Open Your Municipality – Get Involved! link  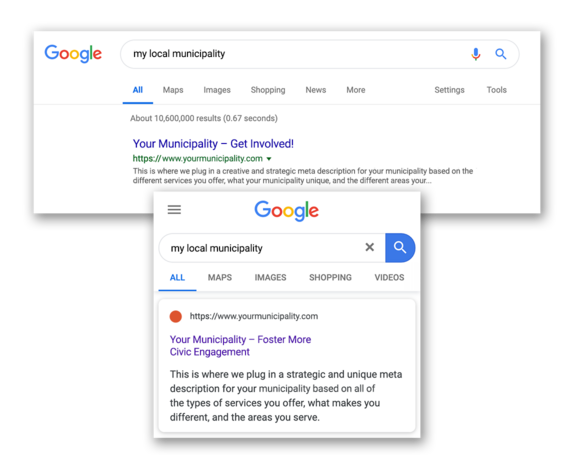pyautogui.click(x=213, y=143)
